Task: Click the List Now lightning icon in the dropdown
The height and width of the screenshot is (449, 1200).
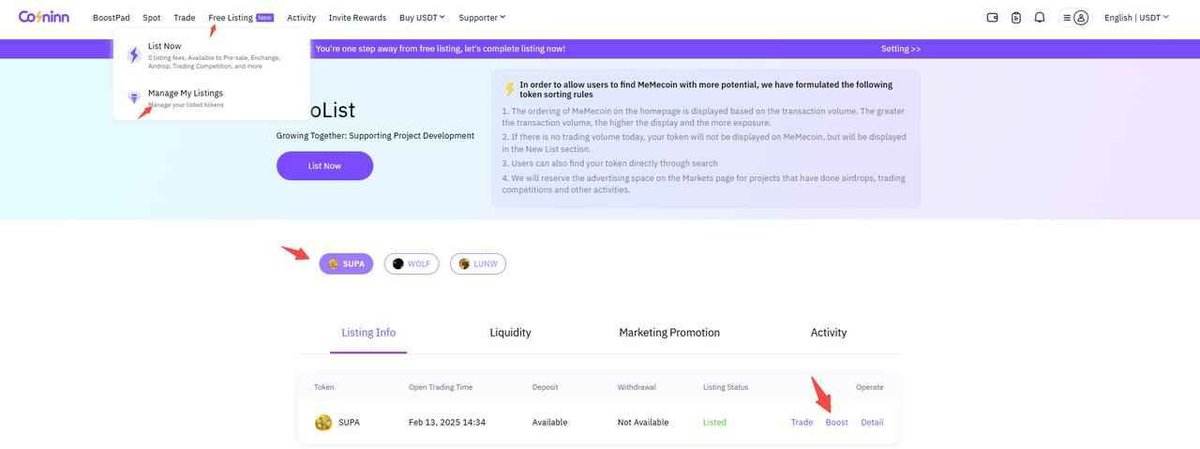Action: pyautogui.click(x=134, y=55)
